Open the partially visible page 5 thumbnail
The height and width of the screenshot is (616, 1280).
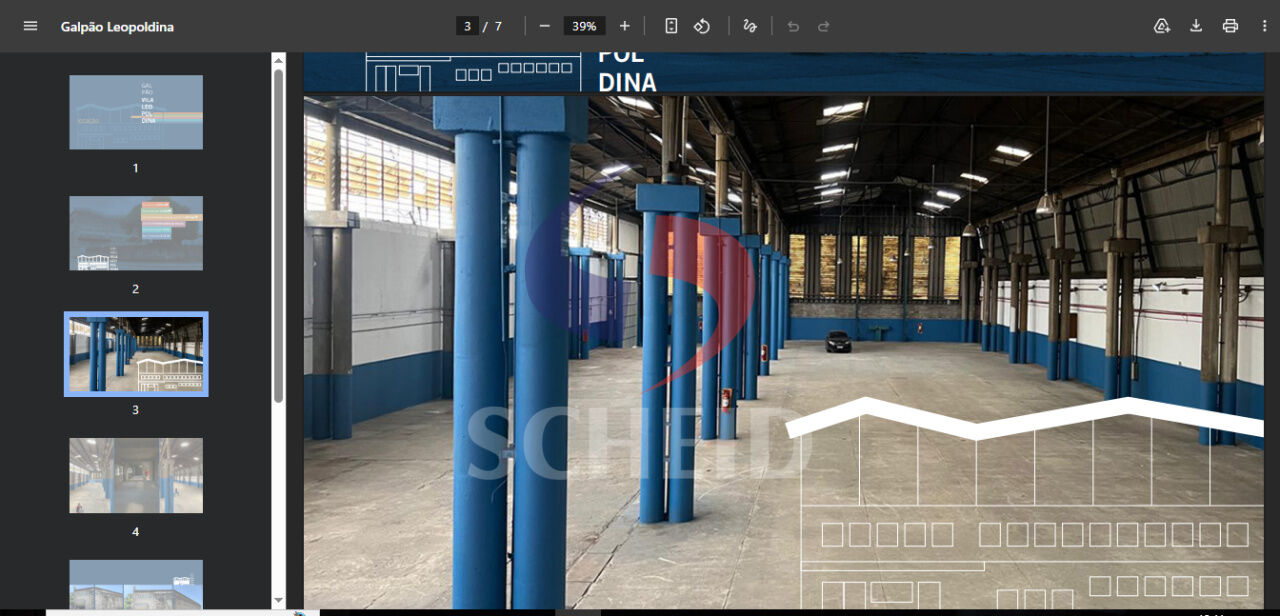point(136,584)
